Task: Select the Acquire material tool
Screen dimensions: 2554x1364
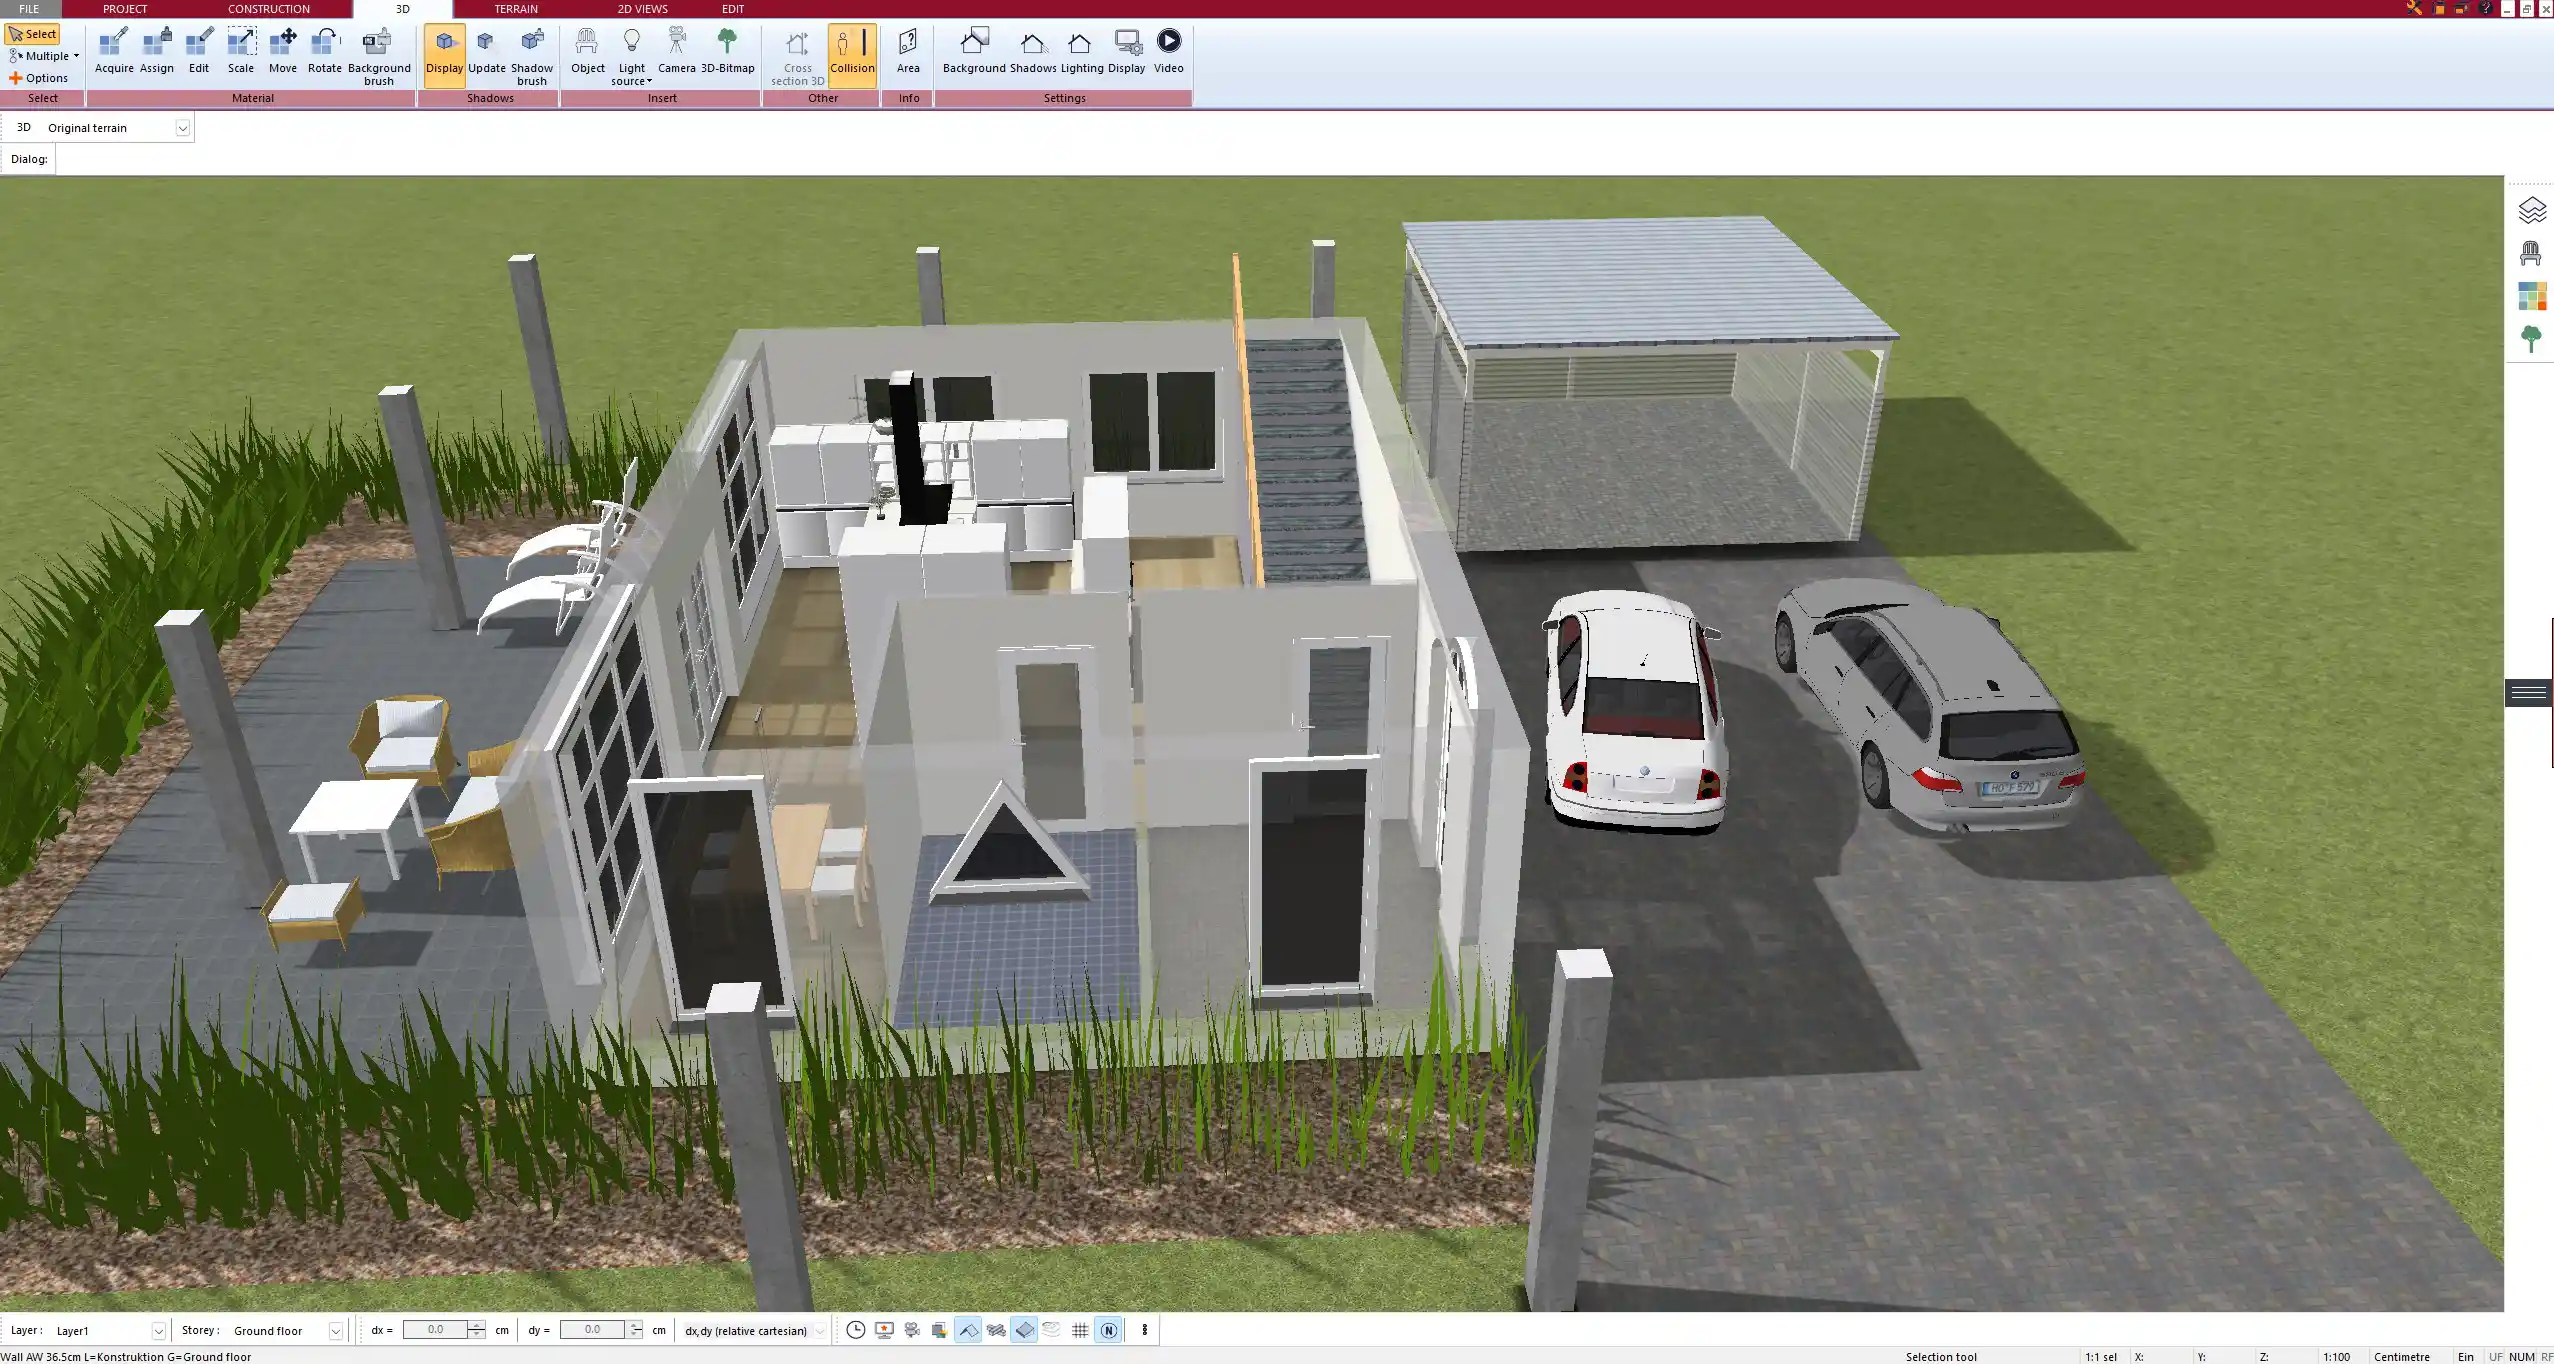Action: [x=114, y=50]
